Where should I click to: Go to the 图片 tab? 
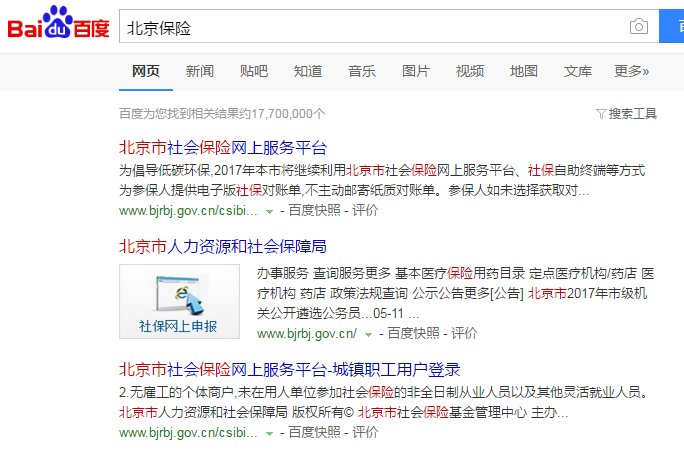pos(416,71)
